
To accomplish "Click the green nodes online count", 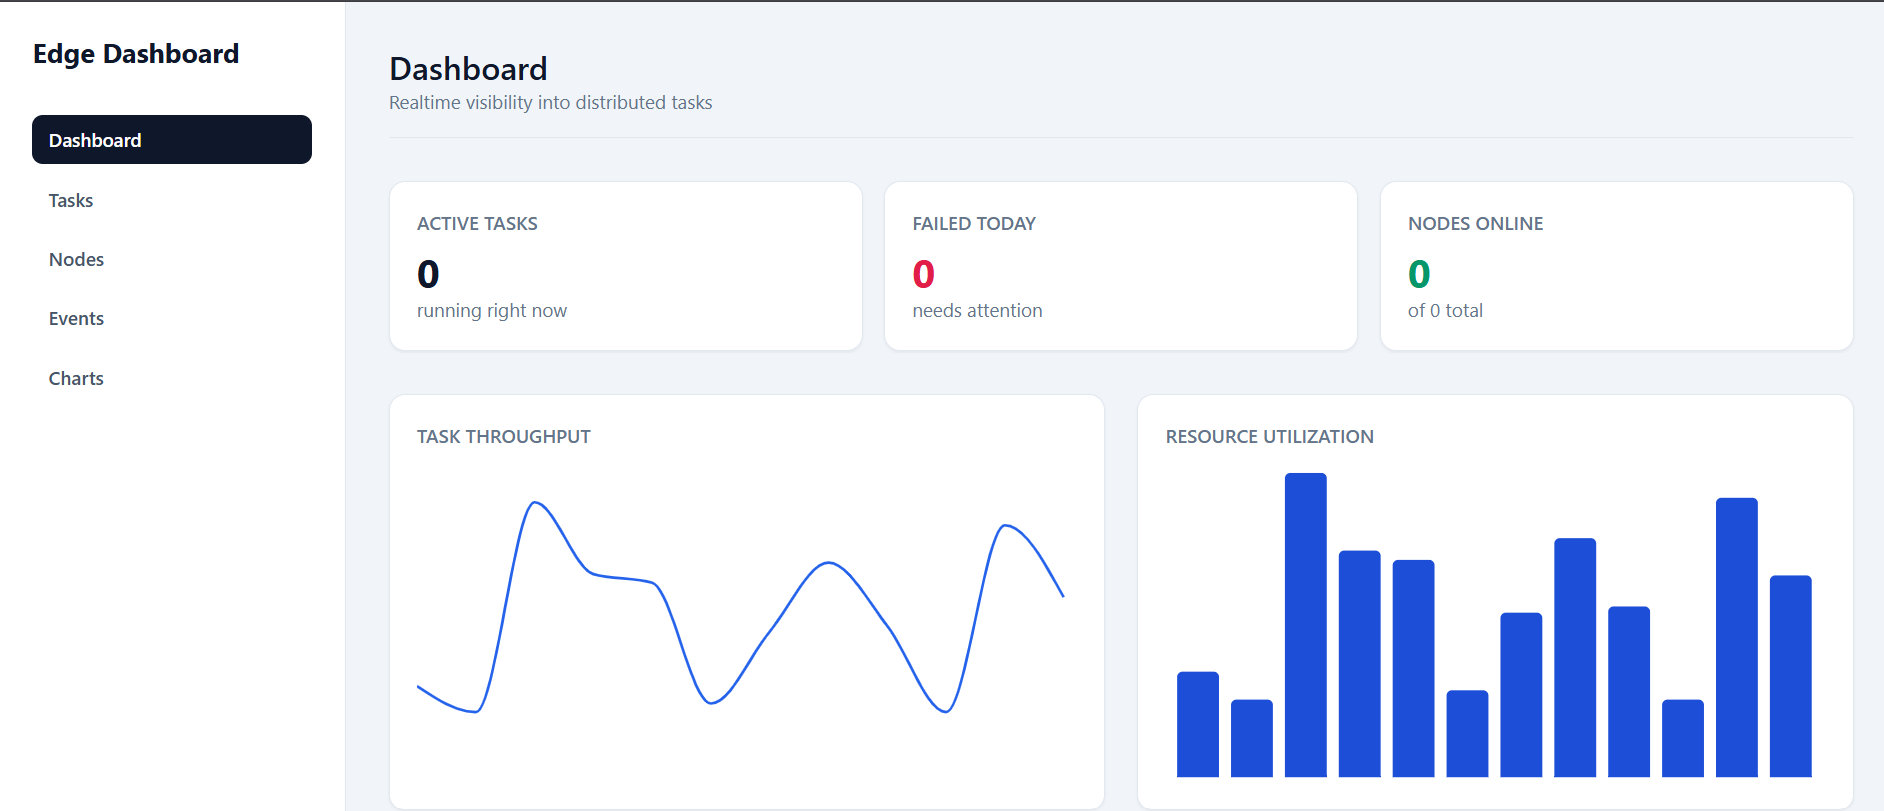I will pyautogui.click(x=1419, y=274).
